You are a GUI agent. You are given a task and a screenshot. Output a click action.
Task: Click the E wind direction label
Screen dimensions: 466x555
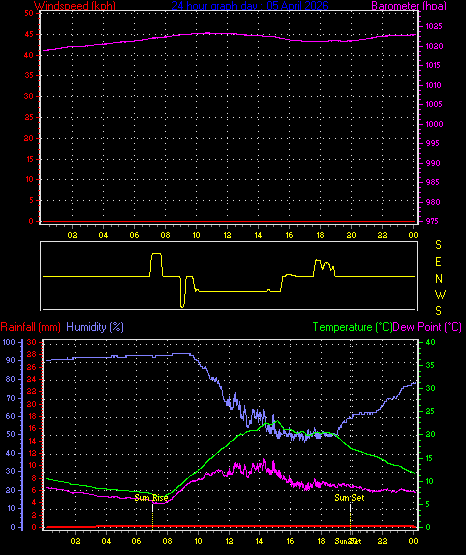point(438,262)
